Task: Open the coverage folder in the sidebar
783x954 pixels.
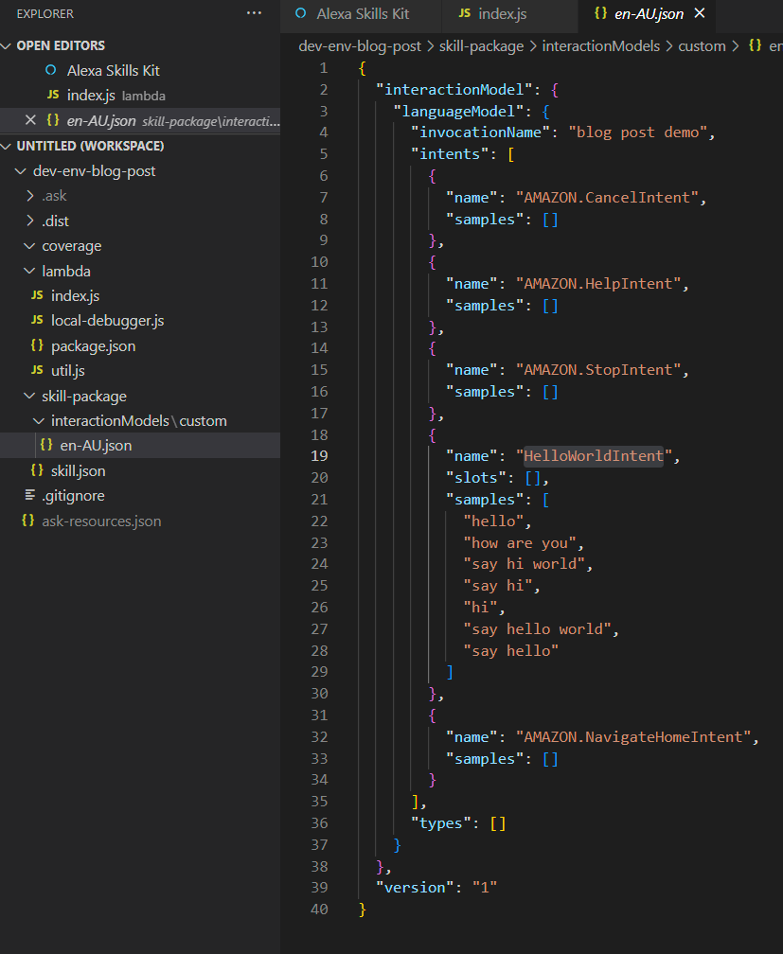Action: tap(71, 245)
